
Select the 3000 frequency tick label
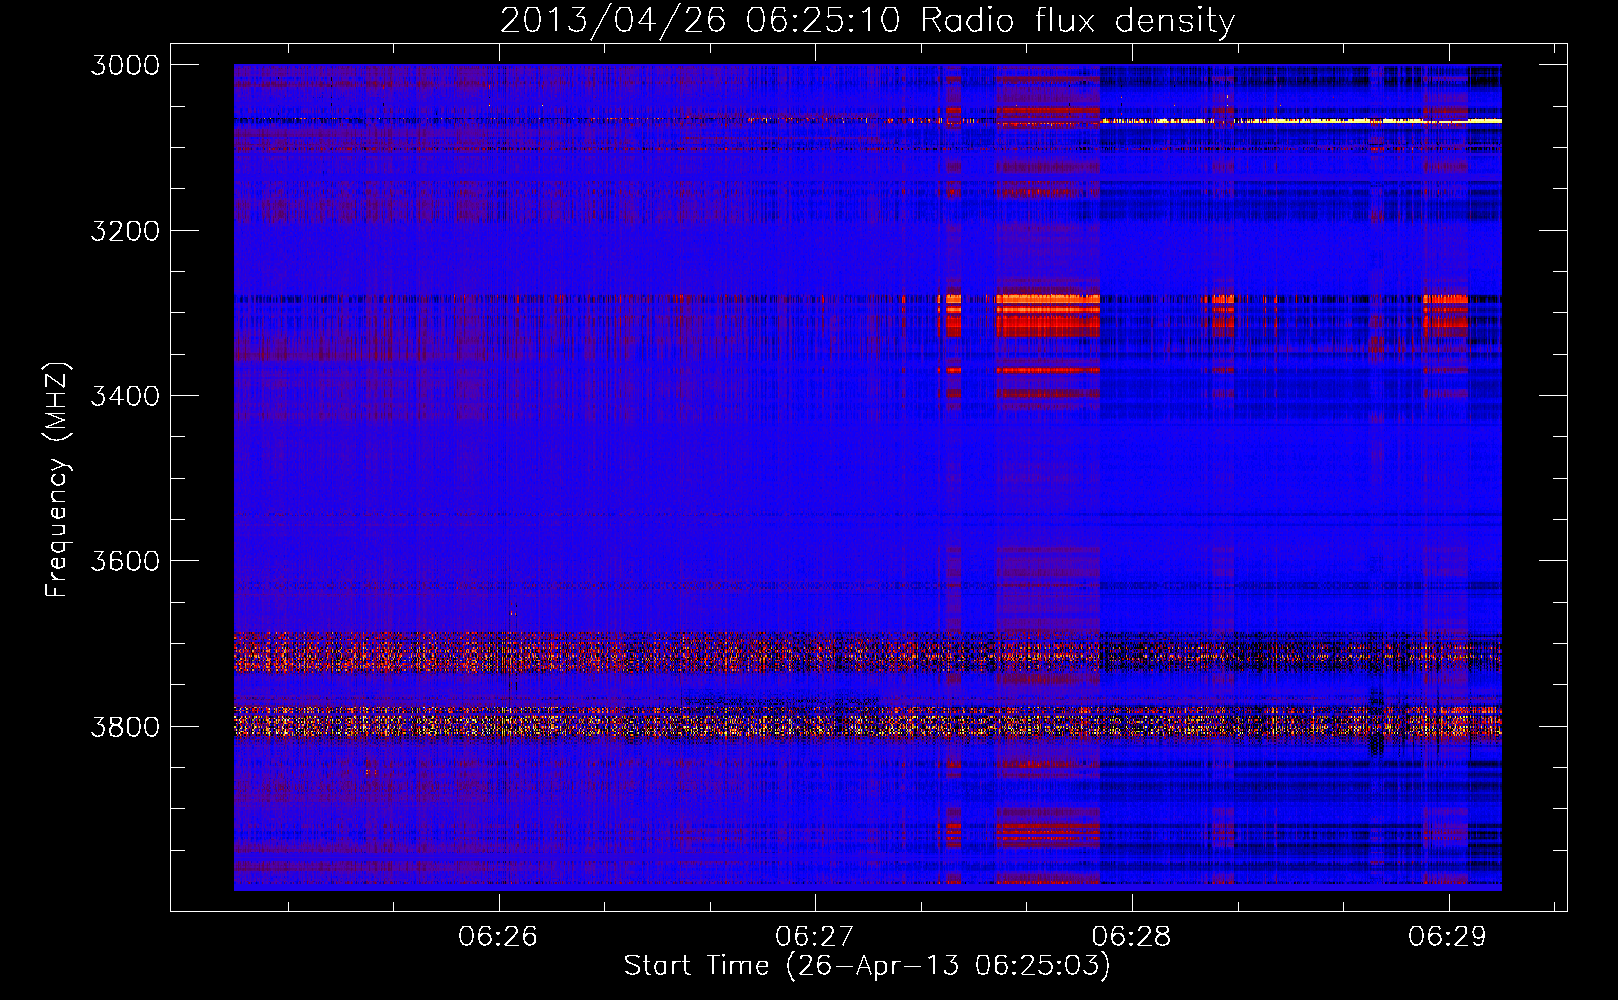click(125, 65)
